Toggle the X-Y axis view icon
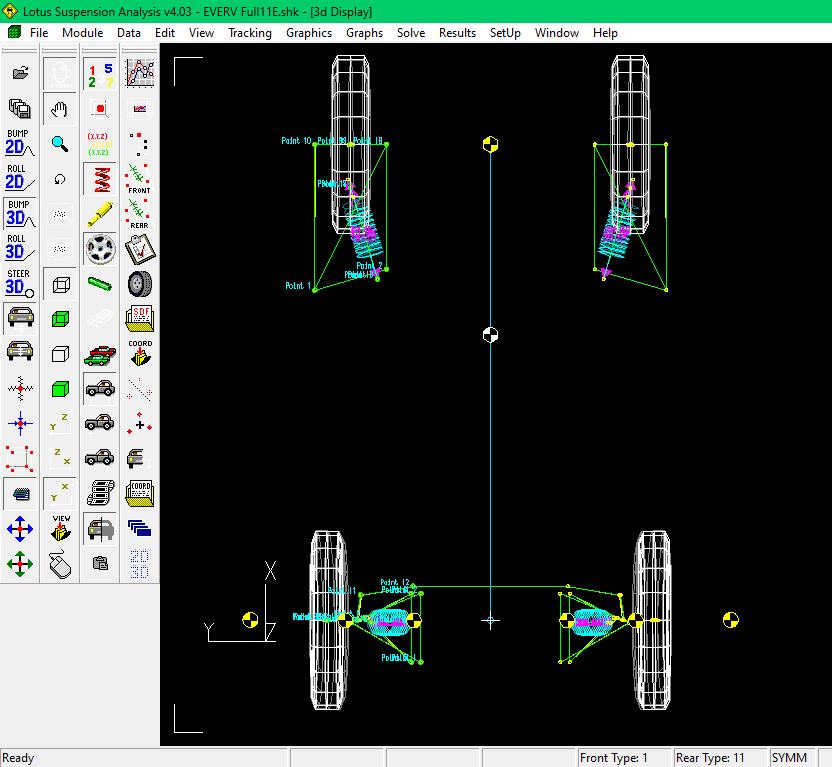The image size is (832, 767). 60,494
